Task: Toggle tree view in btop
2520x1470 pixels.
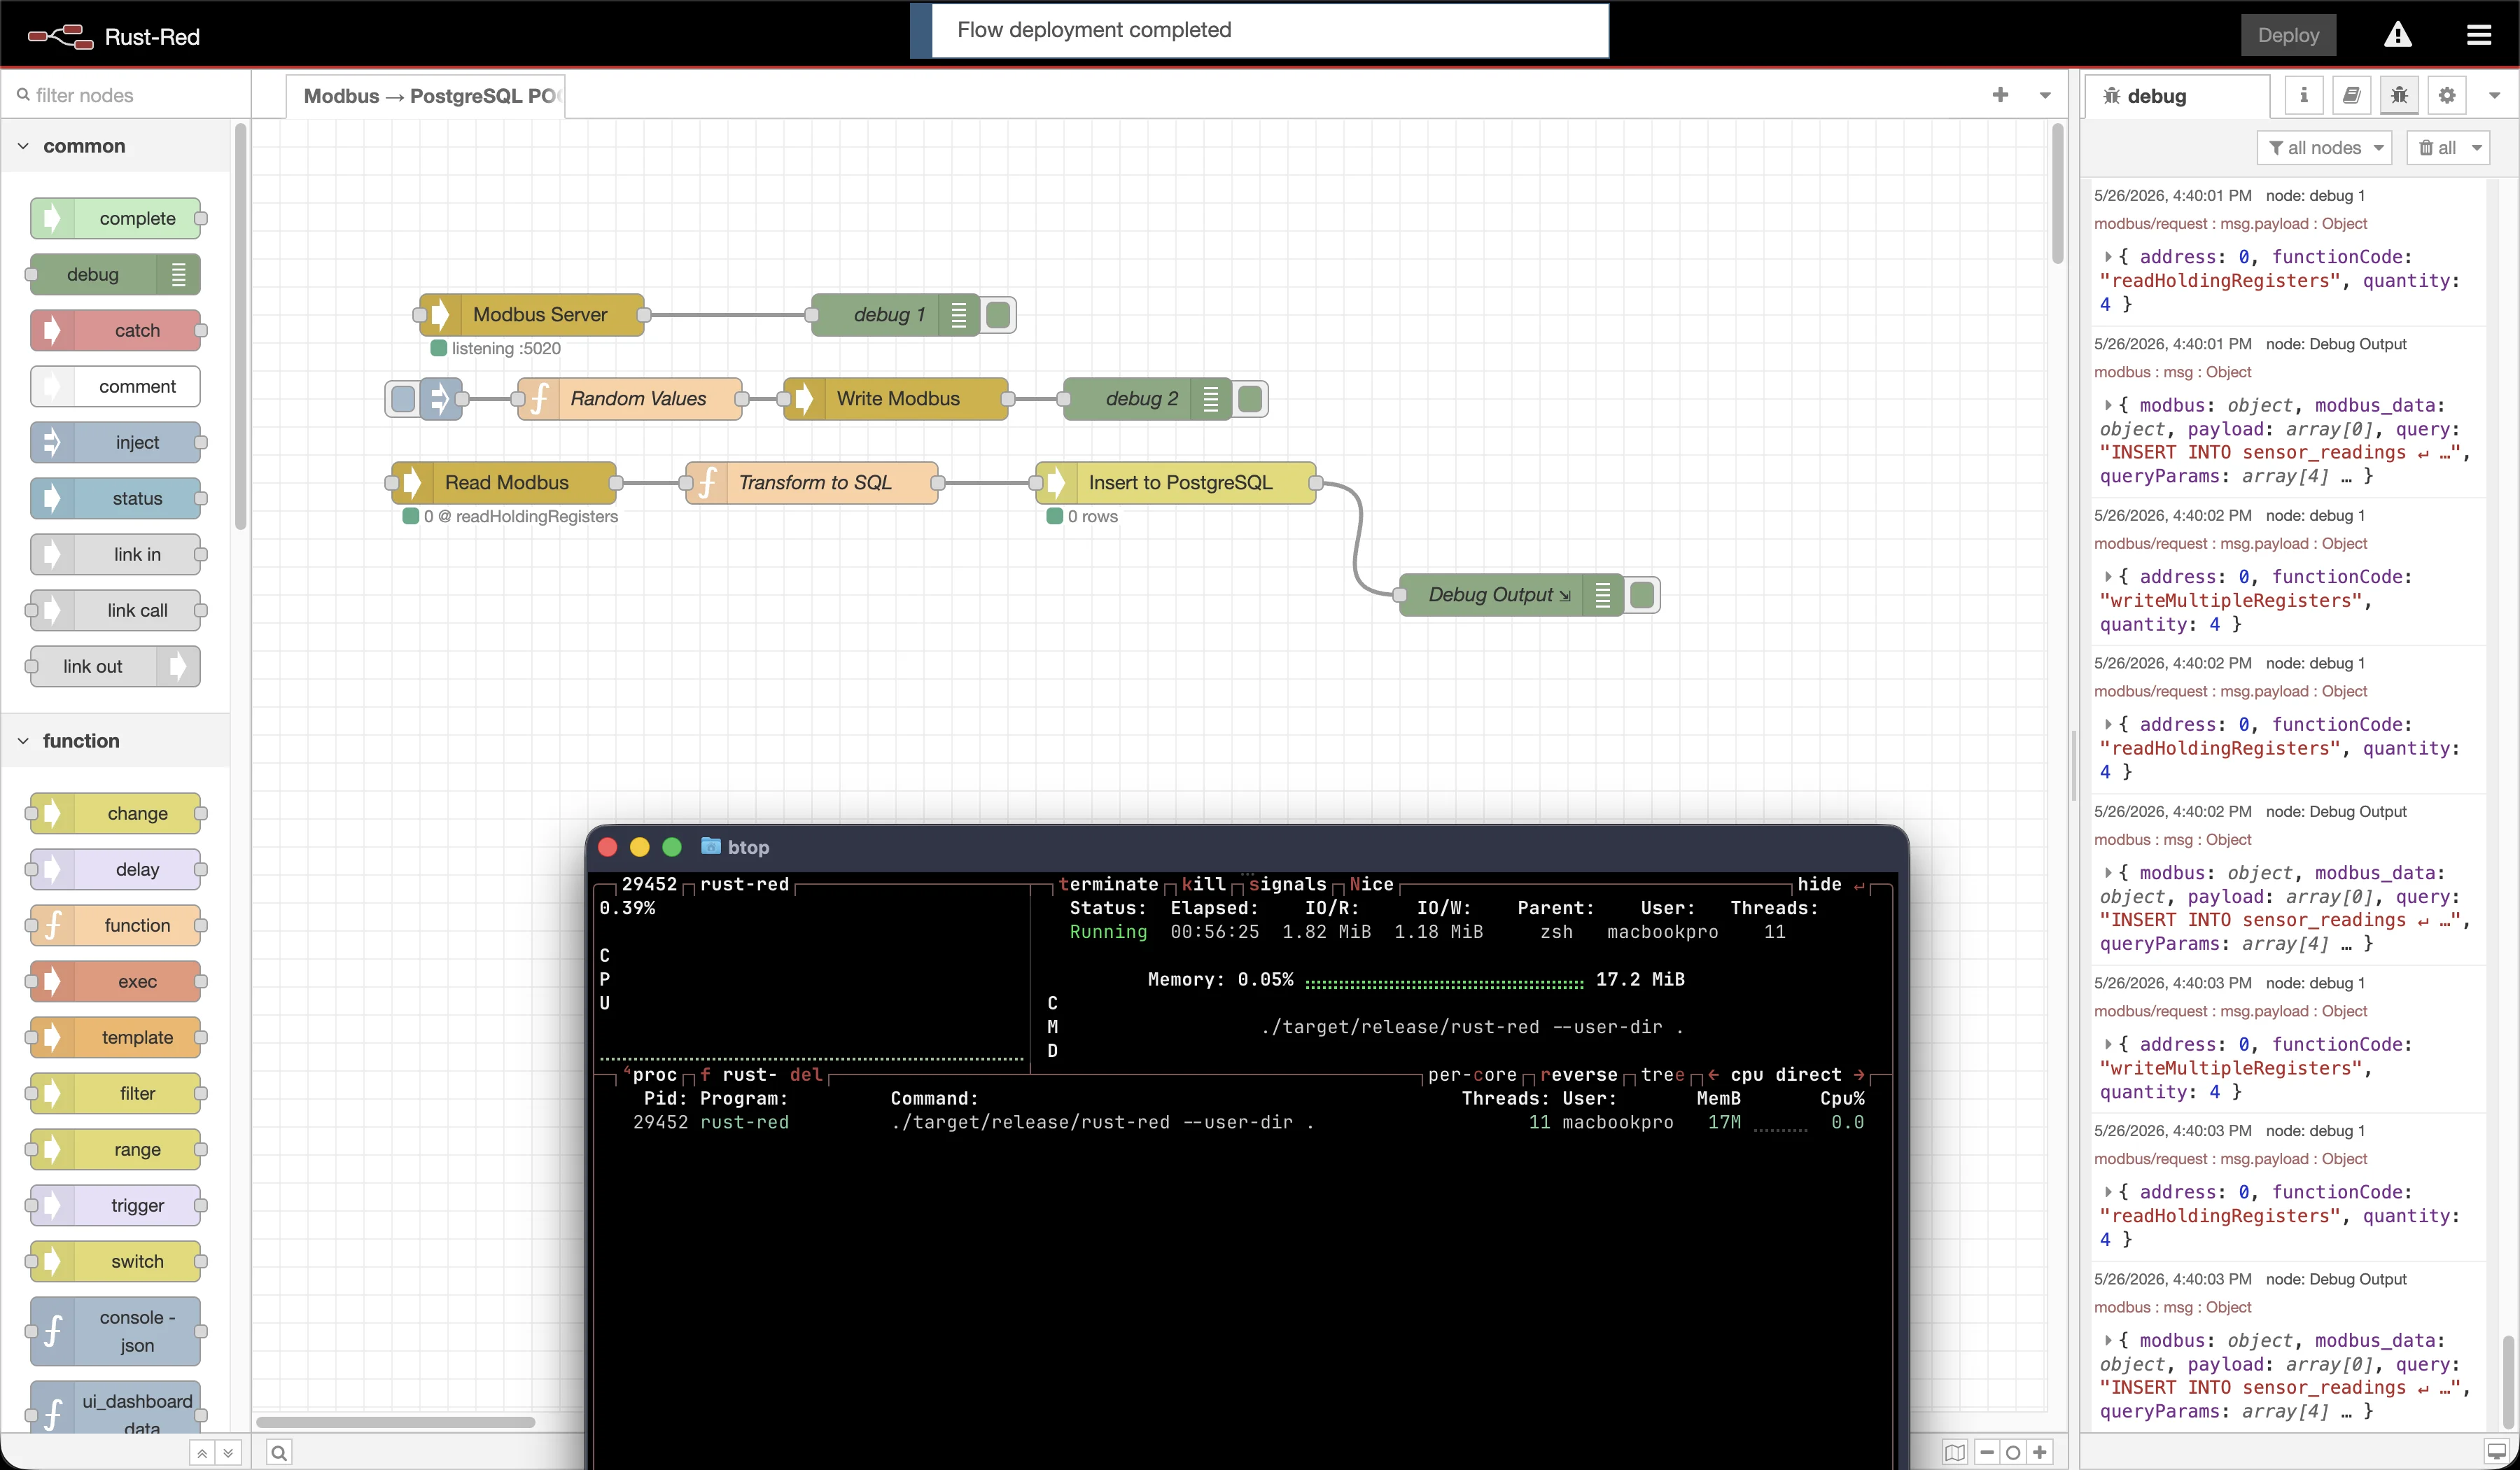Action: click(x=1663, y=1075)
